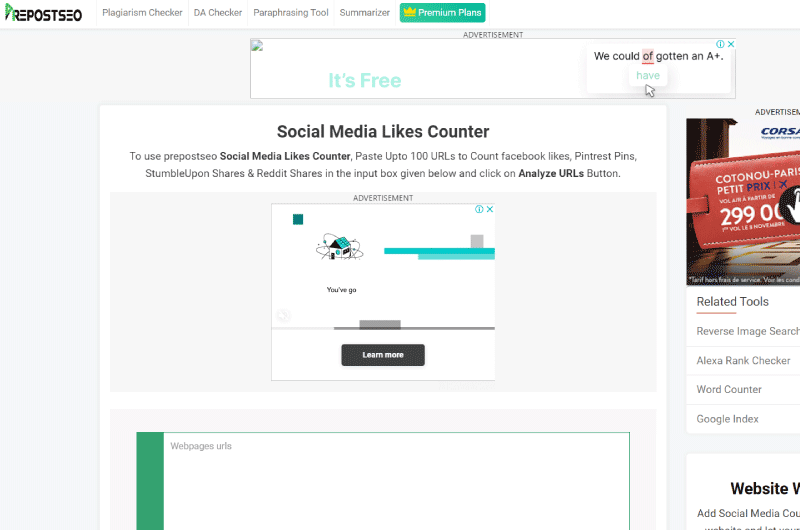
Task: Open the Summarizer menu item
Action: pos(364,13)
